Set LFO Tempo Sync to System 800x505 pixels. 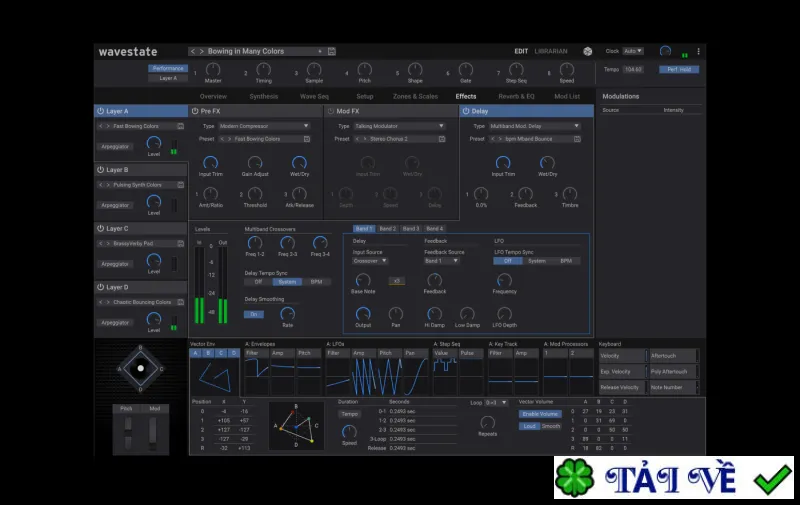pyautogui.click(x=537, y=261)
